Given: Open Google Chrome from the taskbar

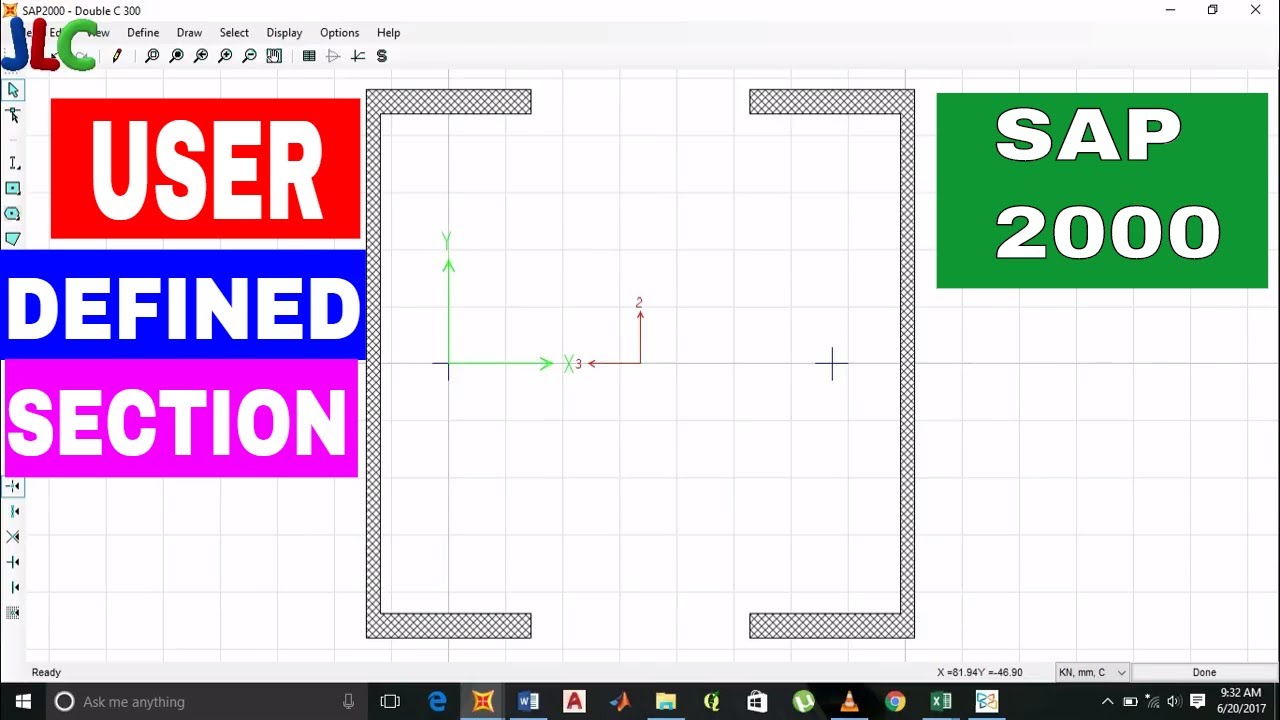Looking at the screenshot, I should tap(895, 702).
